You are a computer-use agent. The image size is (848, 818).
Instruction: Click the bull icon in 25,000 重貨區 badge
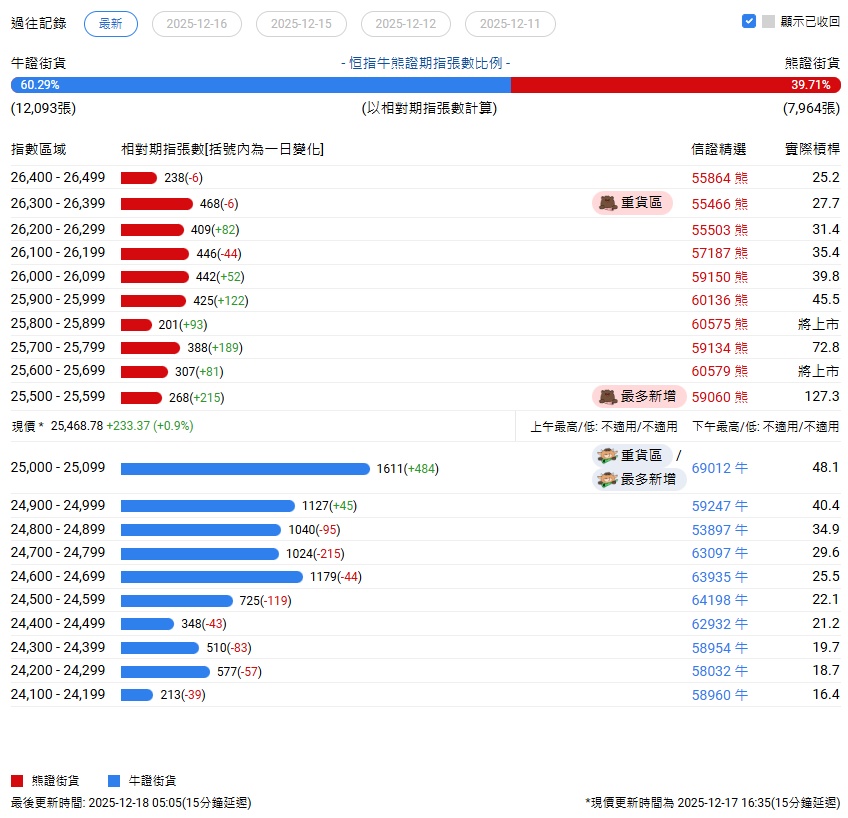tap(607, 456)
